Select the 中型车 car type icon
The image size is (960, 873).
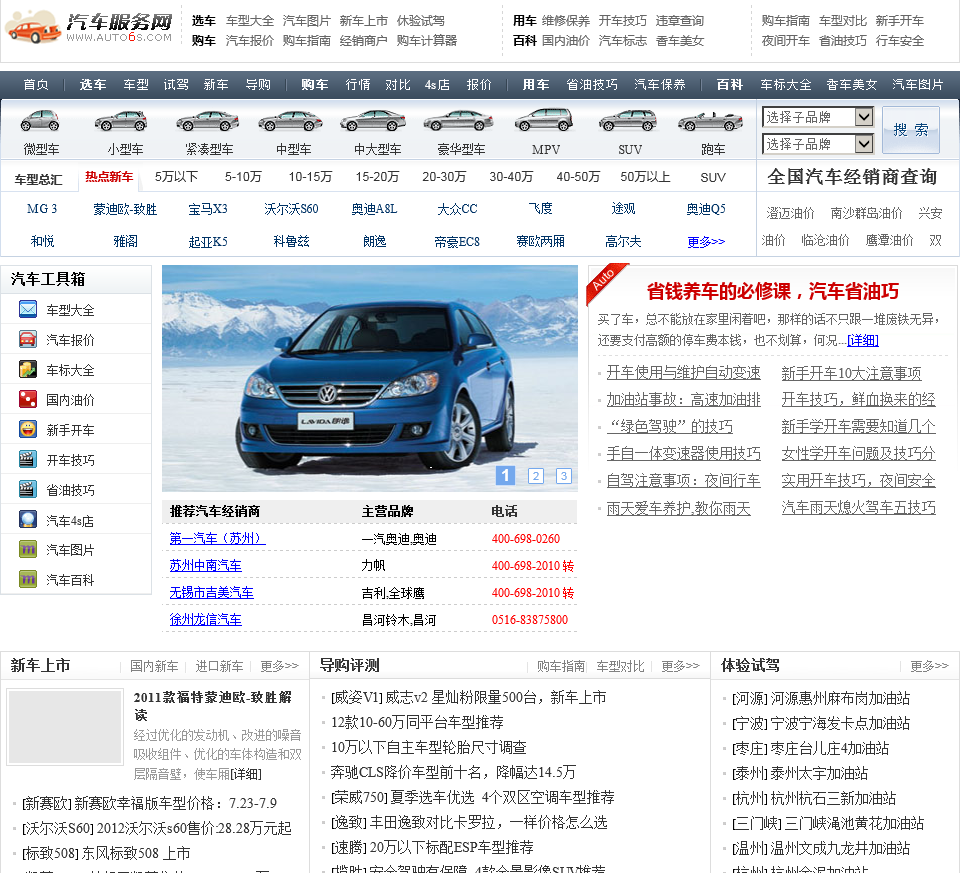[x=290, y=121]
